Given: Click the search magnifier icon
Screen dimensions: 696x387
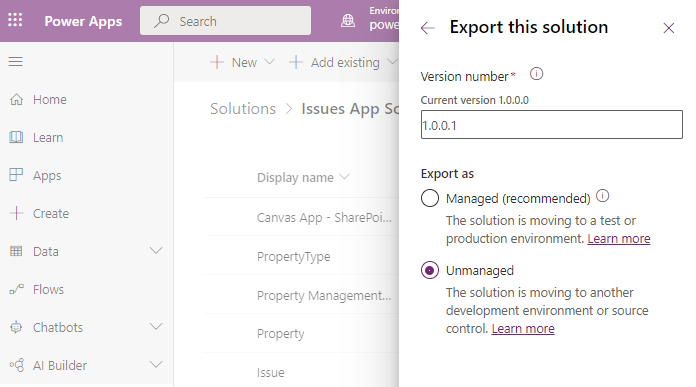Looking at the screenshot, I should tap(162, 20).
